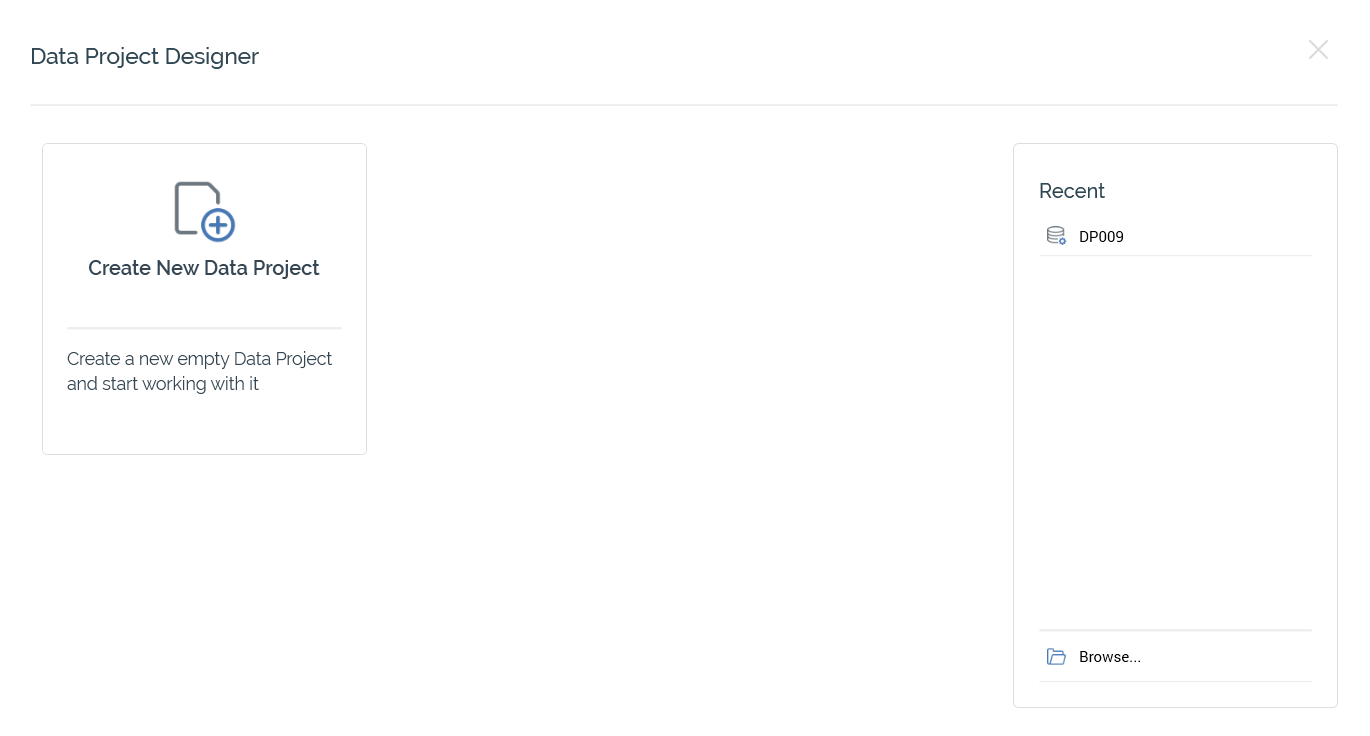Image resolution: width=1370 pixels, height=736 pixels.
Task: Click the empty bottom area of create card
Action: coord(204,425)
